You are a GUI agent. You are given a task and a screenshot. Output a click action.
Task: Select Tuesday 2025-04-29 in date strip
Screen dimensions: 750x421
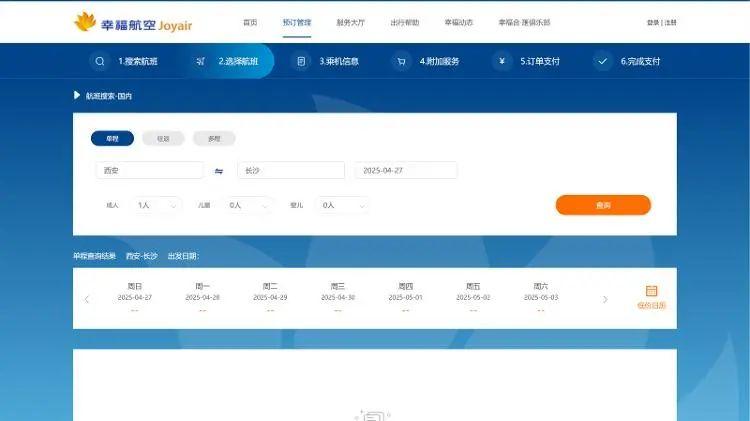[270, 298]
